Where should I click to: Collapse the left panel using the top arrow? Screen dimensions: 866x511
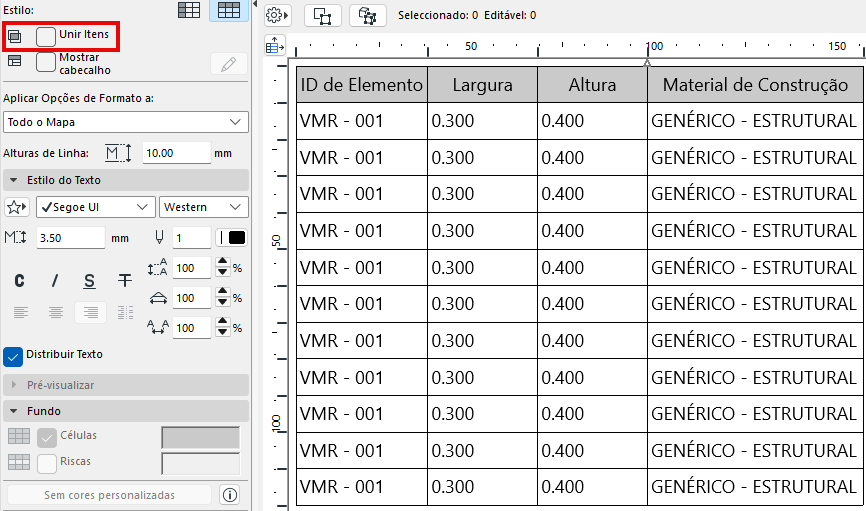255,4
